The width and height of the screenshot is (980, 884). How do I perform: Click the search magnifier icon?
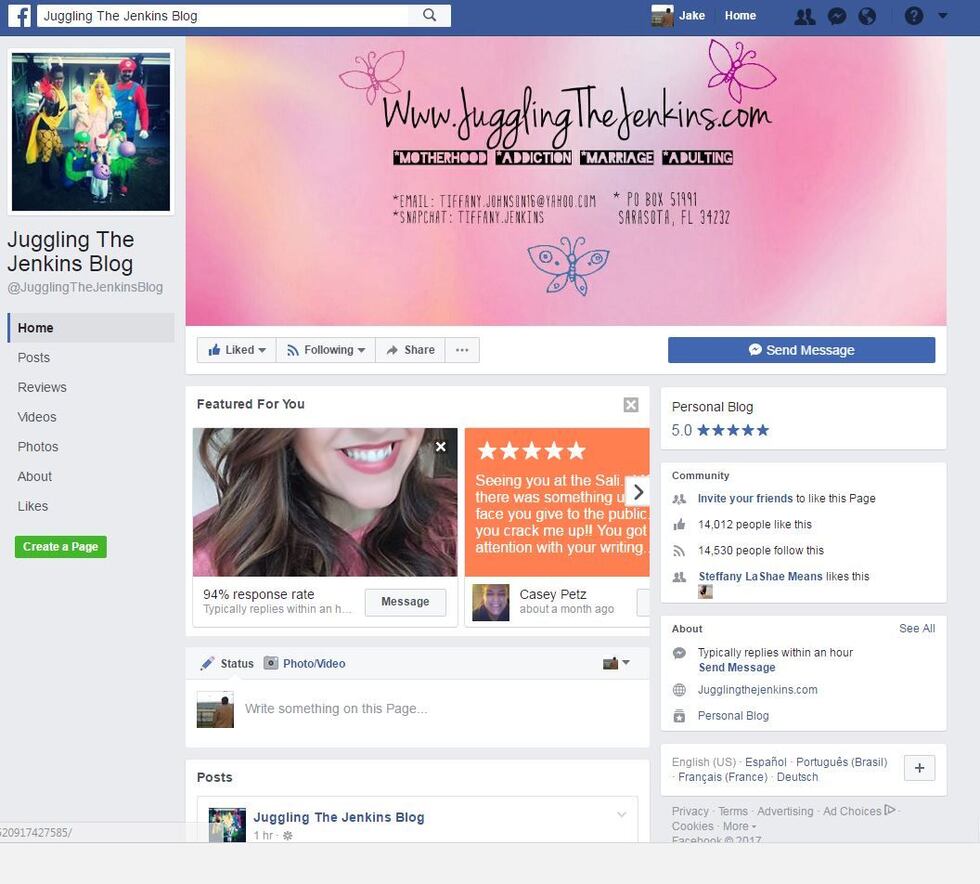coord(429,16)
